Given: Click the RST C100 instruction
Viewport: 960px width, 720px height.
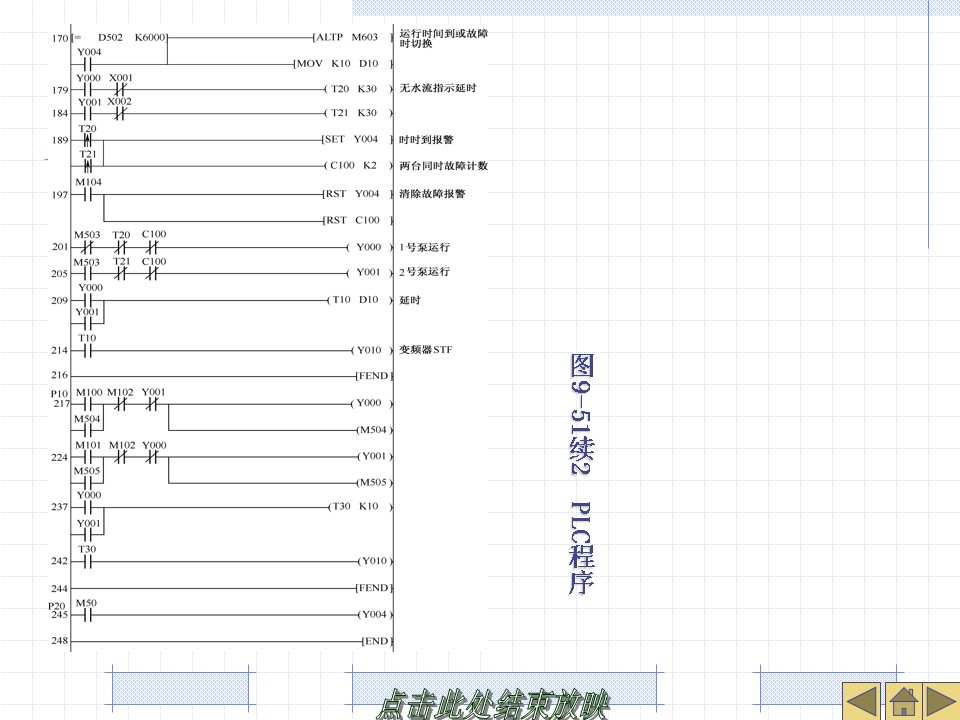Looking at the screenshot, I should click(353, 220).
